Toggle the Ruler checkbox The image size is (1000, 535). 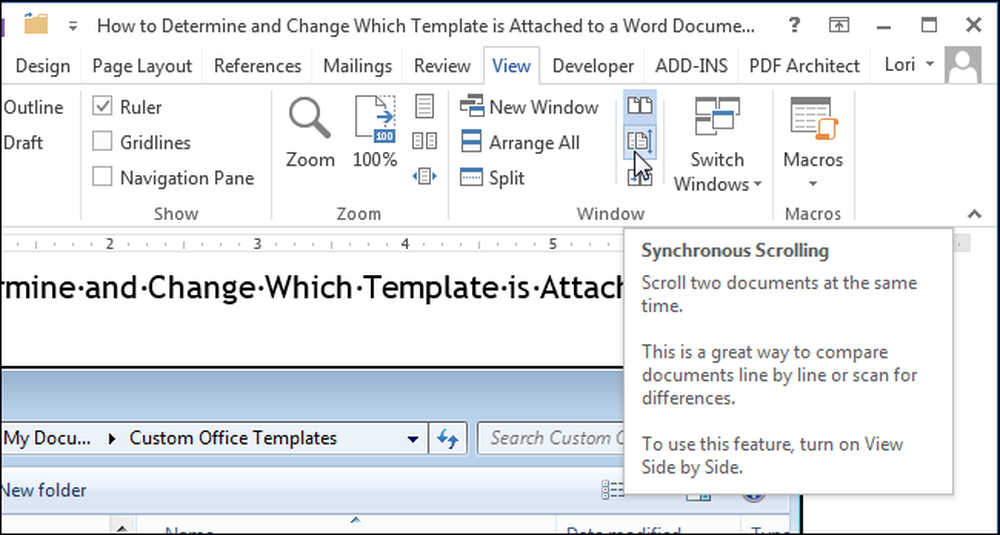point(102,106)
